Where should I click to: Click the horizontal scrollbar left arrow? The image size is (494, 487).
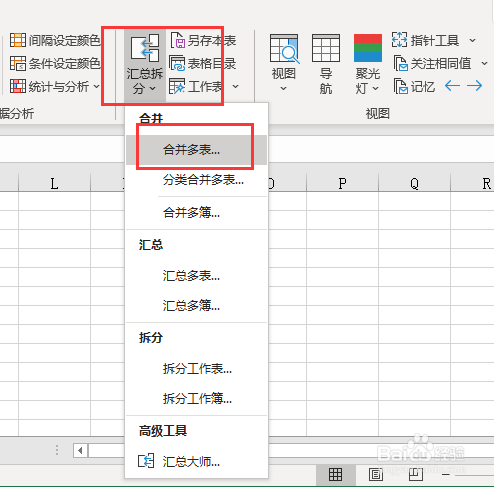click(80, 451)
